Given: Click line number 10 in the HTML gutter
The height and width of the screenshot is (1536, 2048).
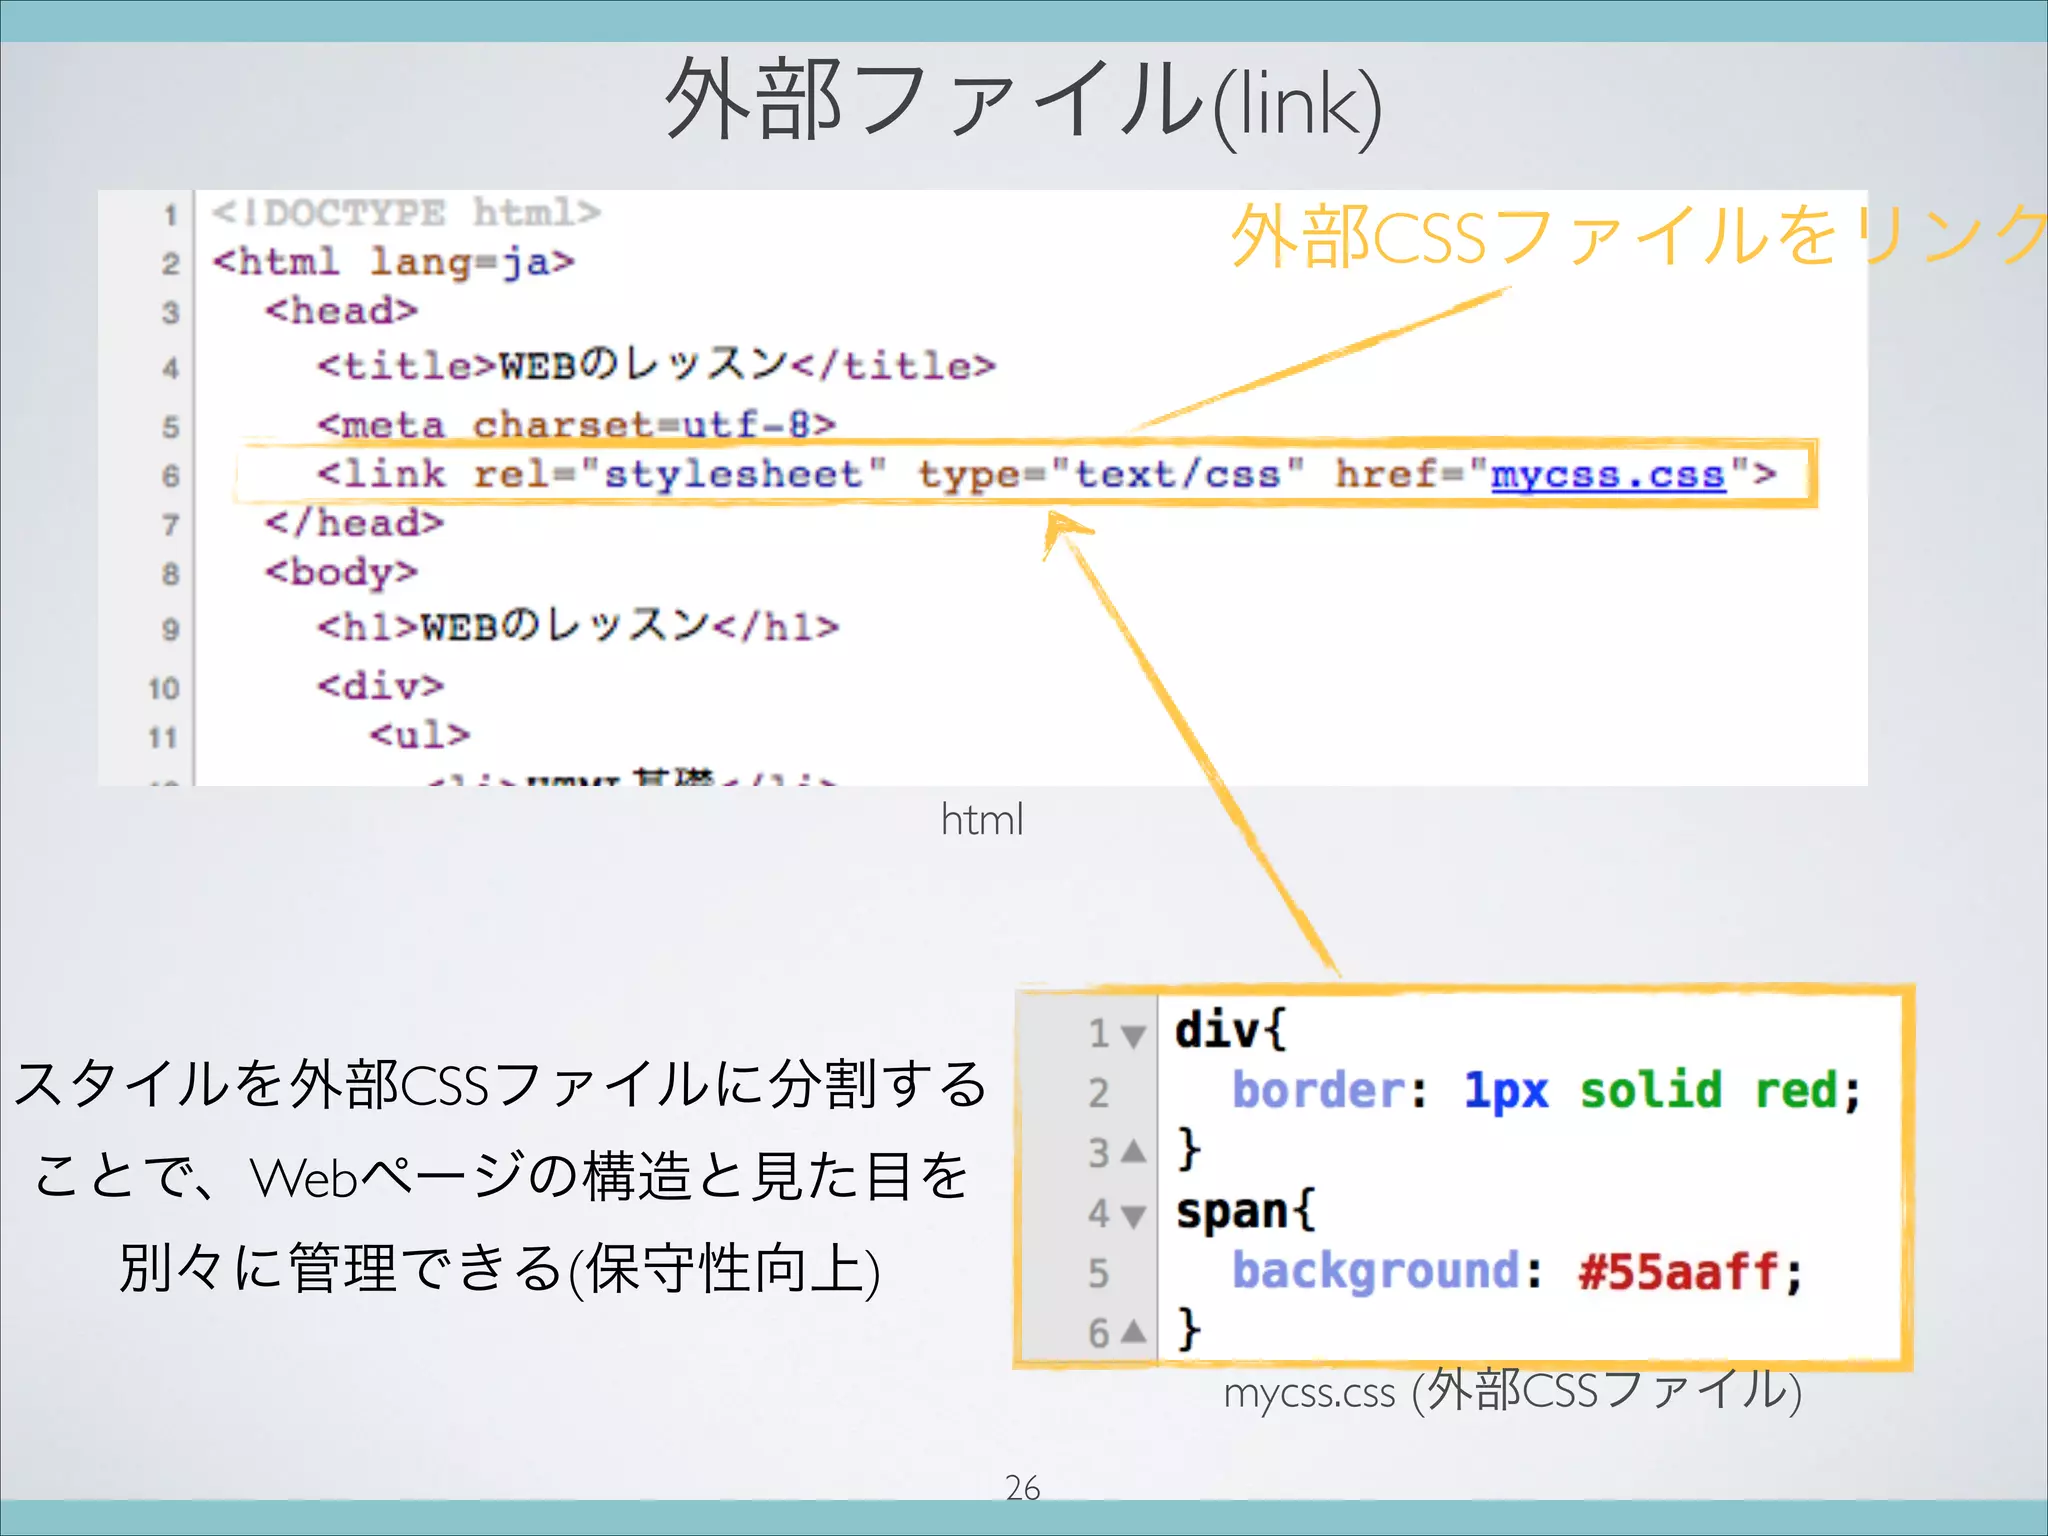Looking at the screenshot, I should (x=164, y=689).
